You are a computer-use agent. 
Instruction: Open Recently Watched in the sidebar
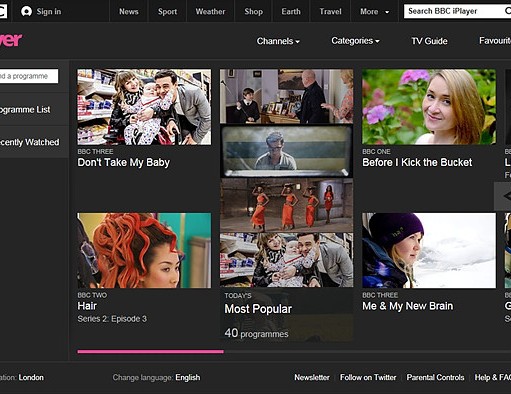tap(30, 142)
